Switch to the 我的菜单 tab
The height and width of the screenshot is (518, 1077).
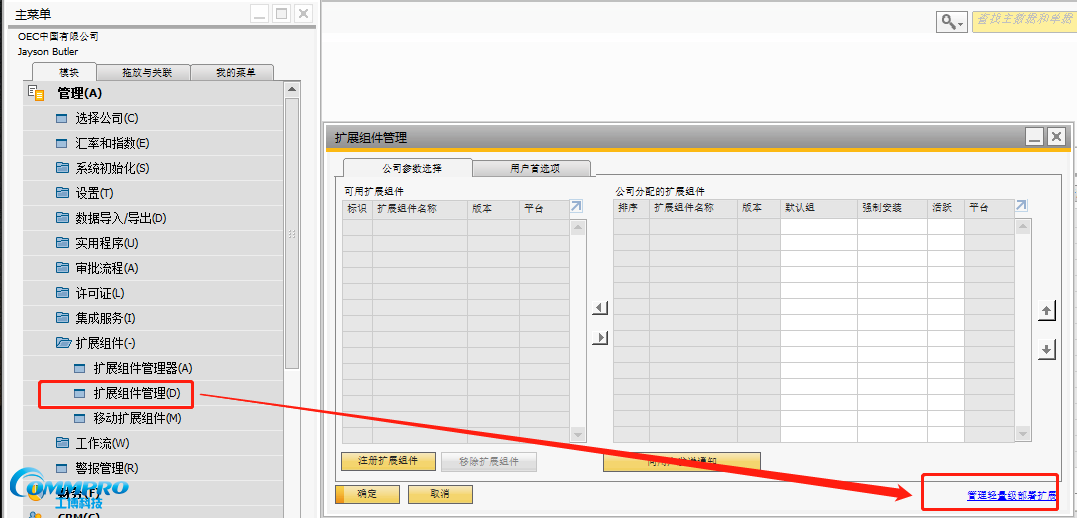pos(231,72)
